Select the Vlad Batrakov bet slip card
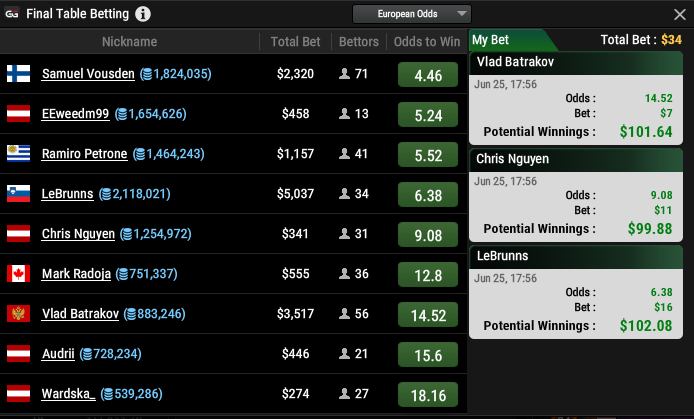Viewport: 694px width, 419px height. click(576, 97)
